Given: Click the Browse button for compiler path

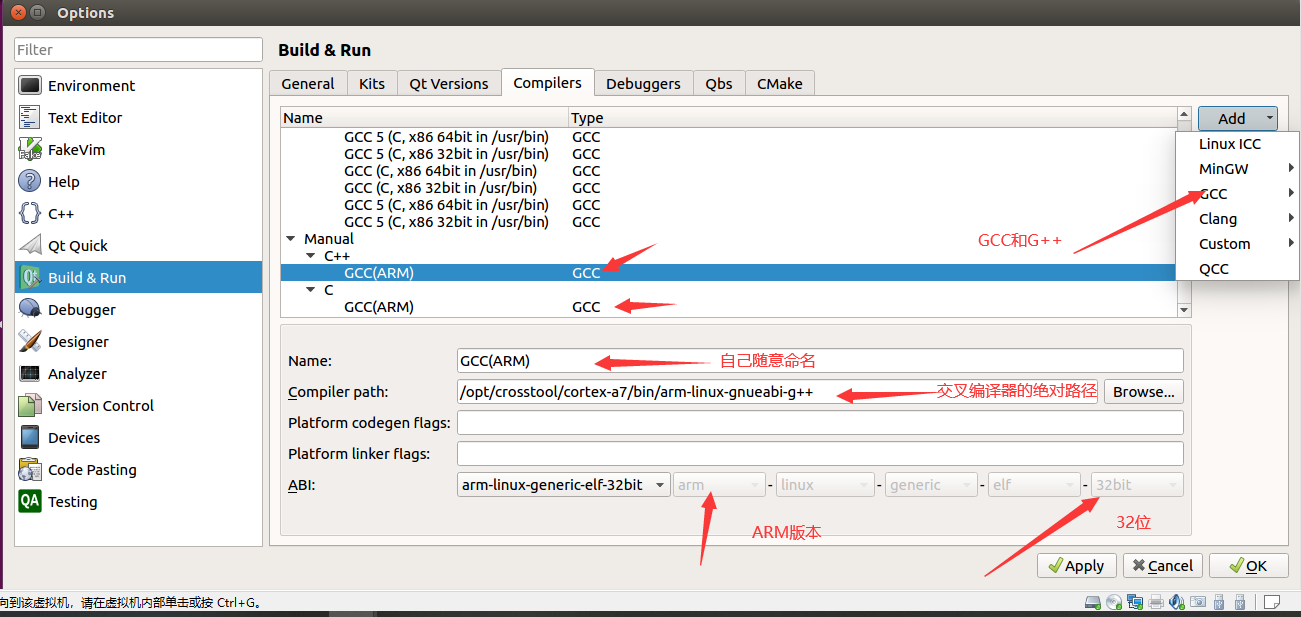Looking at the screenshot, I should [x=1142, y=391].
